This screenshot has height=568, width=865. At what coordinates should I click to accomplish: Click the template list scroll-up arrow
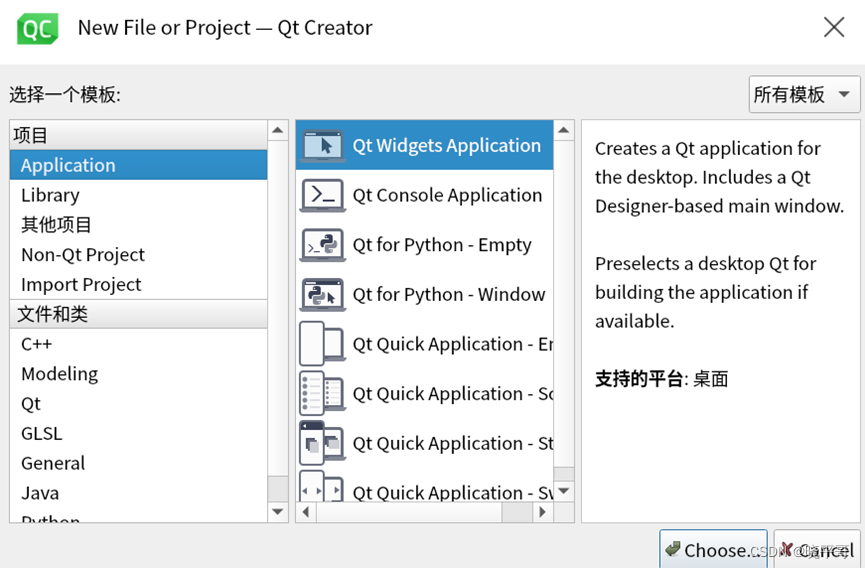pos(563,130)
